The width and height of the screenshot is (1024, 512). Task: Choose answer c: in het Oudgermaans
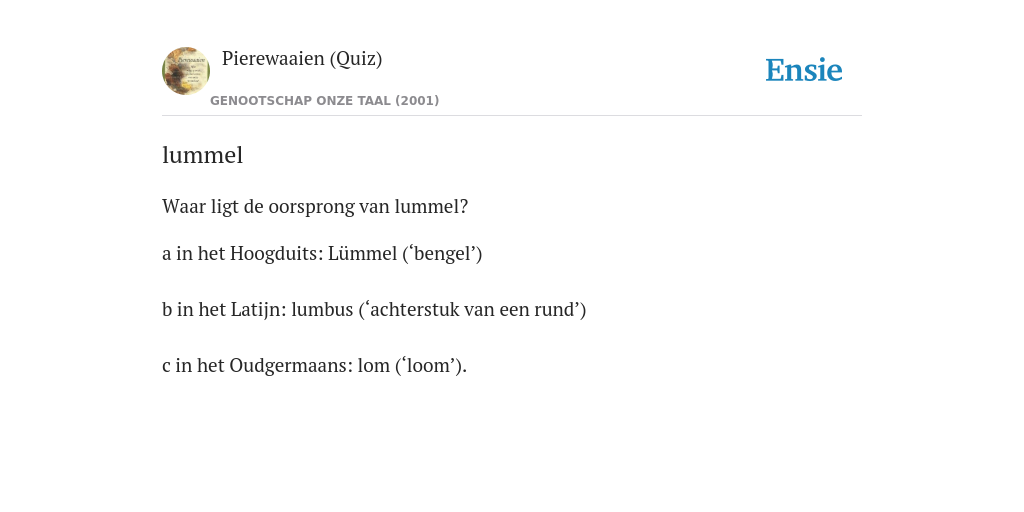click(x=314, y=366)
